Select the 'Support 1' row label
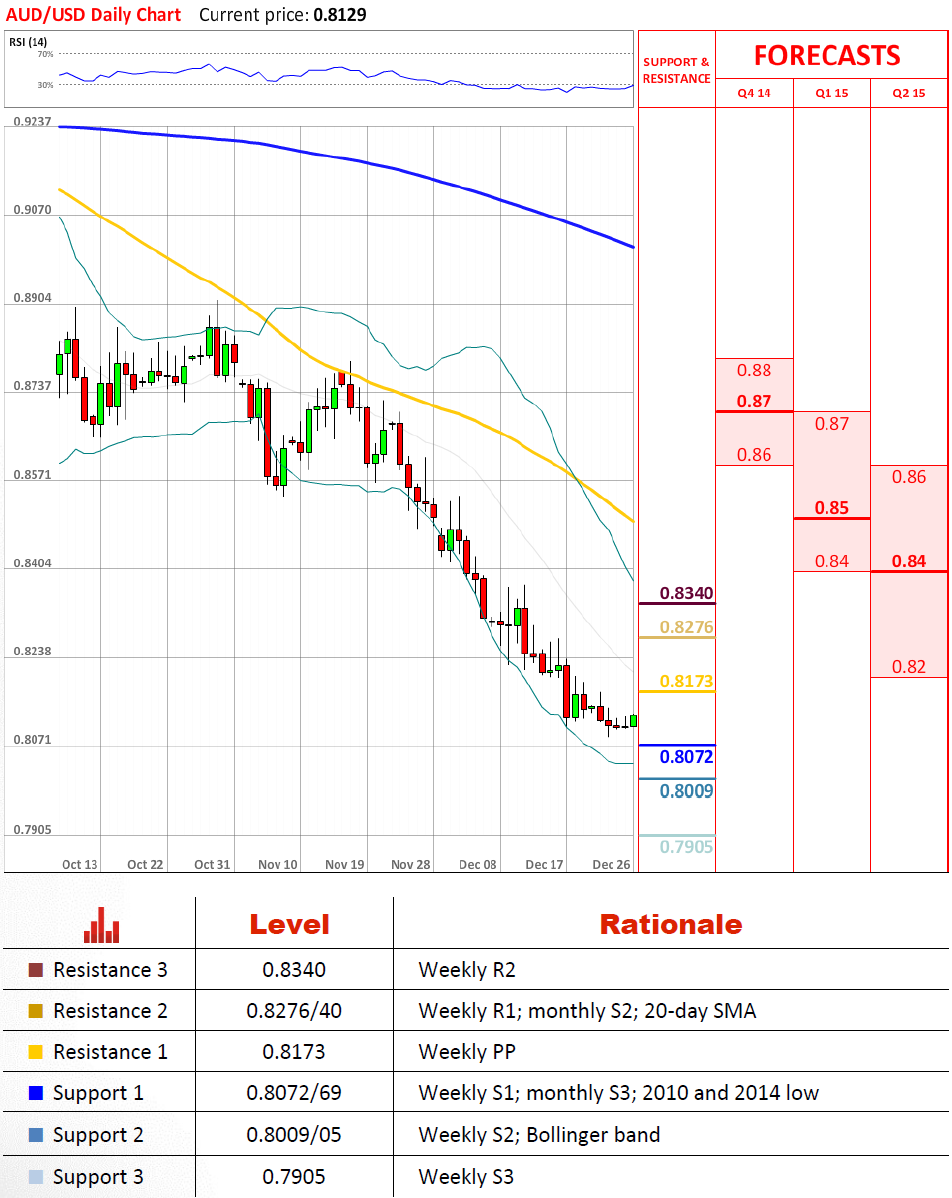 [98, 1093]
